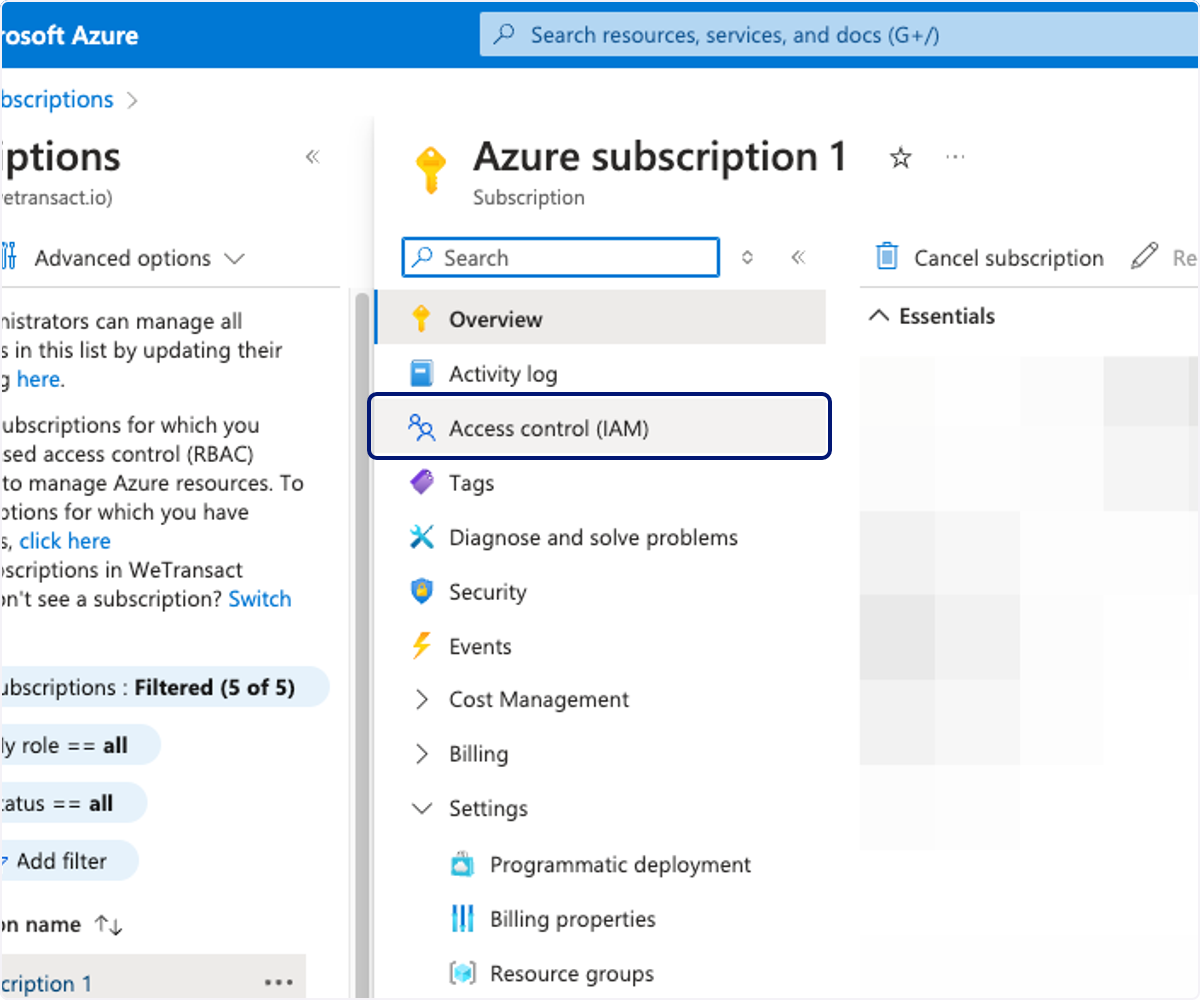Open the Security menu item
This screenshot has width=1200, height=1000.
click(x=601, y=591)
